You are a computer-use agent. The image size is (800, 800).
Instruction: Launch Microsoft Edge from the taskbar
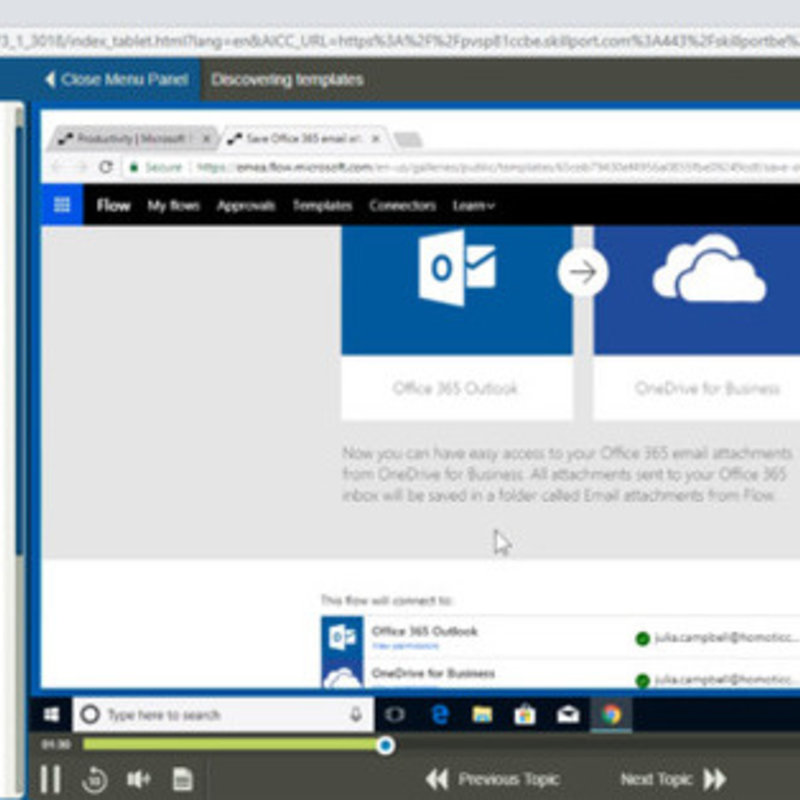click(439, 714)
